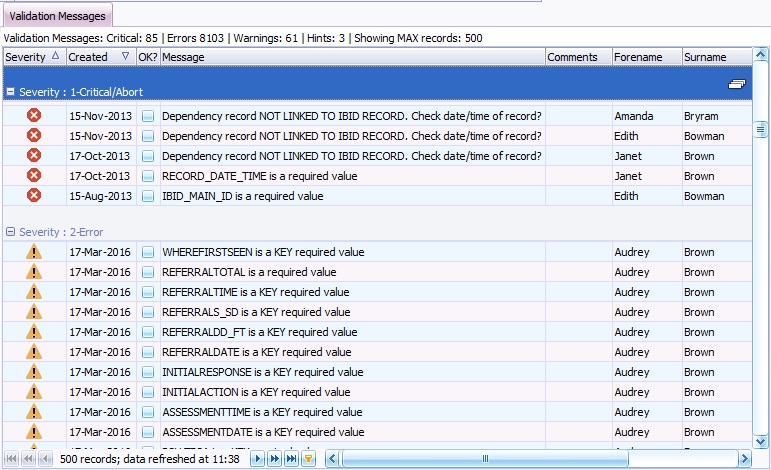771x470 pixels.
Task: Collapse the Severity 1-Critical/Abort group
Action: [10, 91]
